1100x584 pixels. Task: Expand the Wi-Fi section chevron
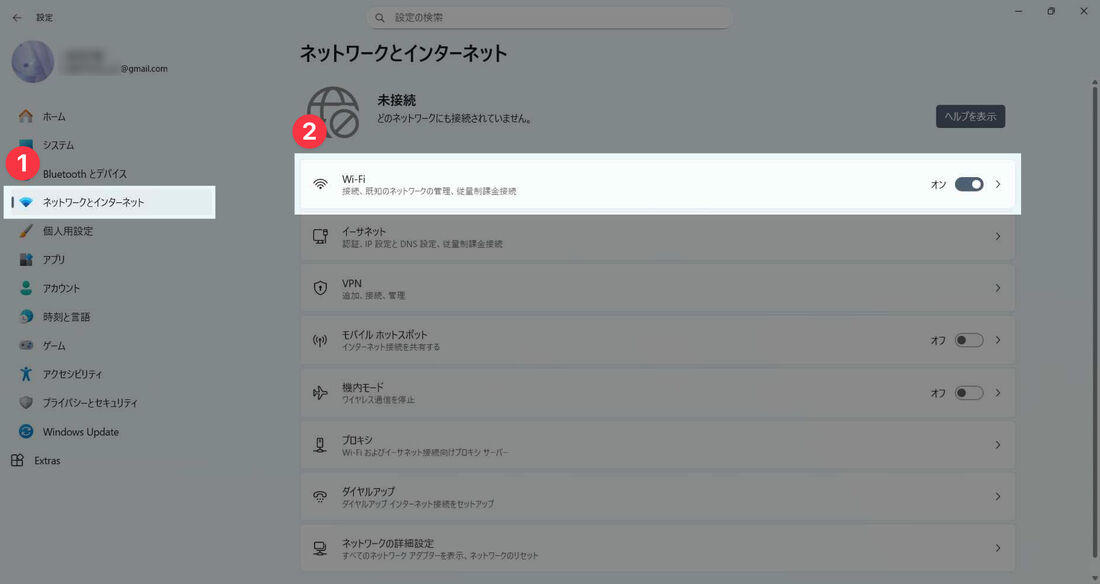pyautogui.click(x=997, y=184)
